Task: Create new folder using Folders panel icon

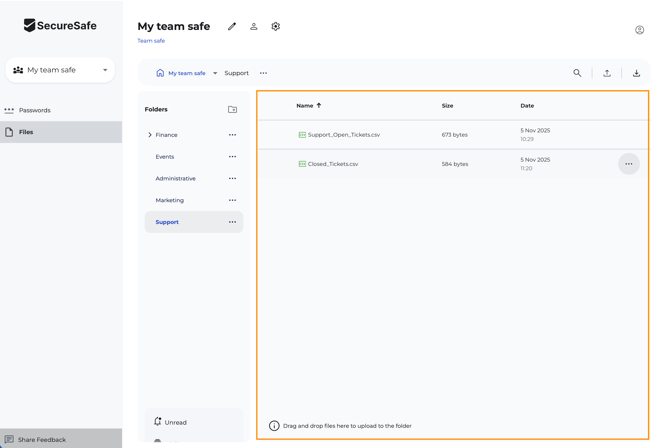Action: pos(232,110)
